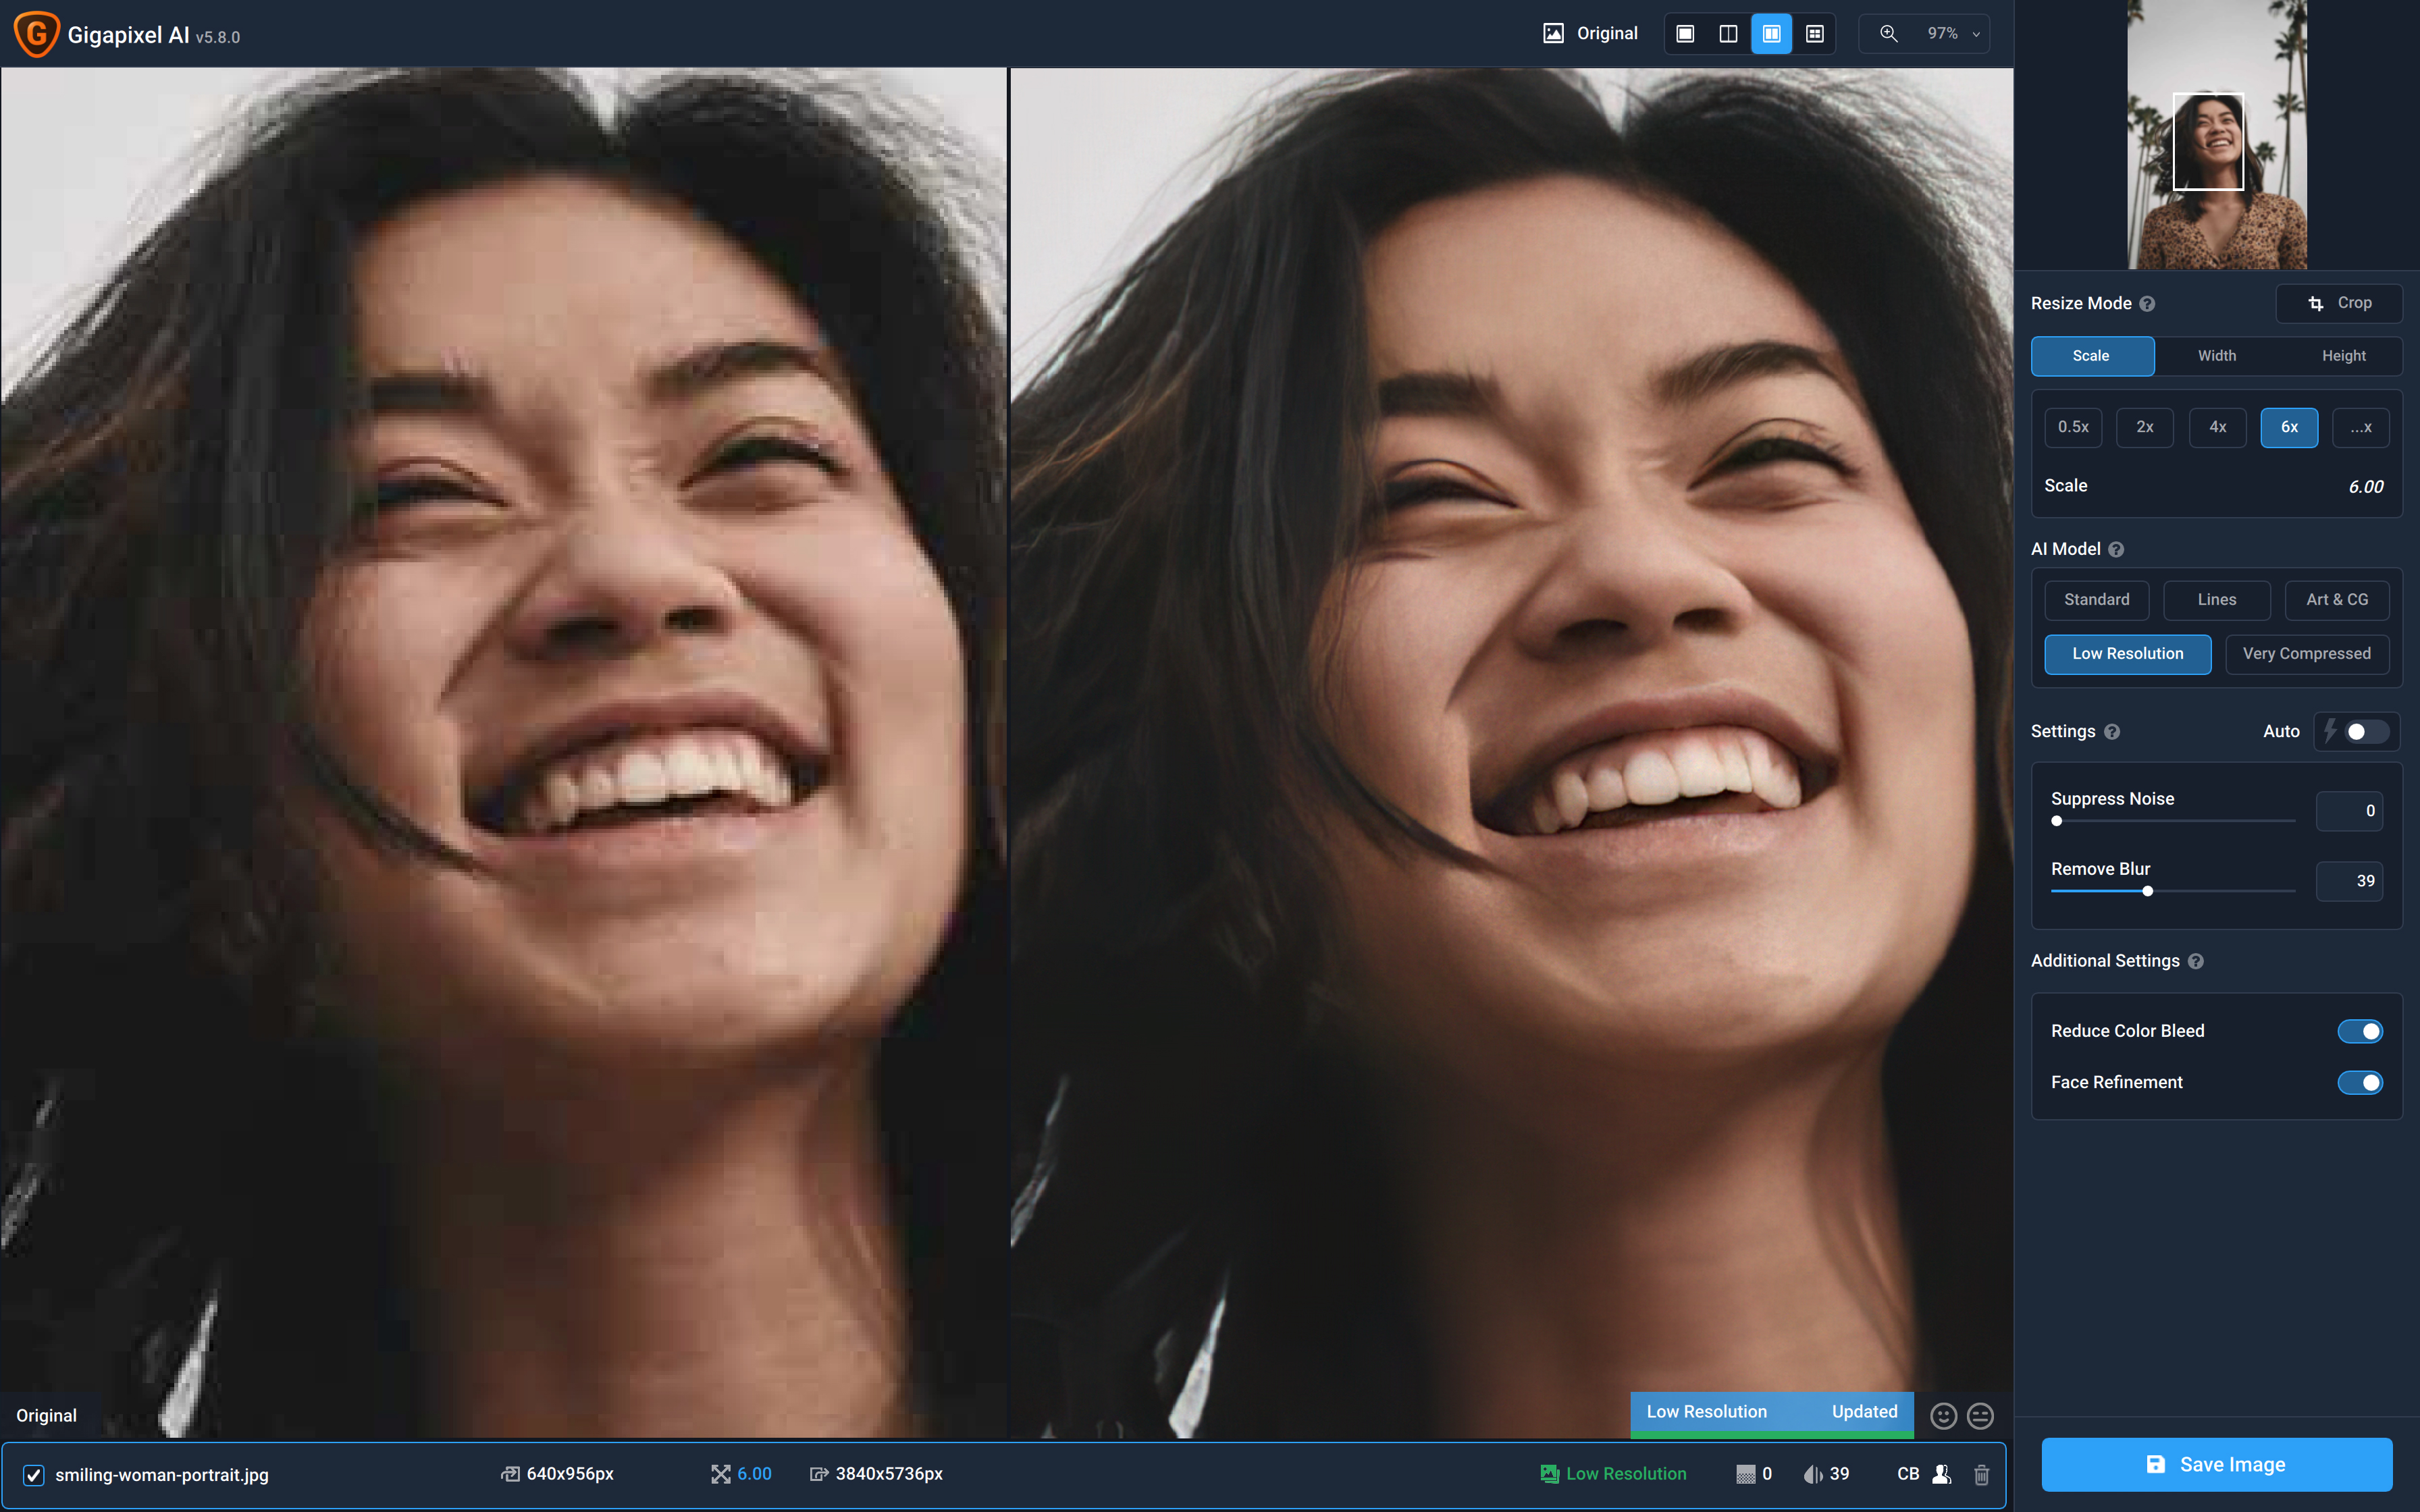Open Resize Mode help icon
The width and height of the screenshot is (2420, 1512).
2147,304
